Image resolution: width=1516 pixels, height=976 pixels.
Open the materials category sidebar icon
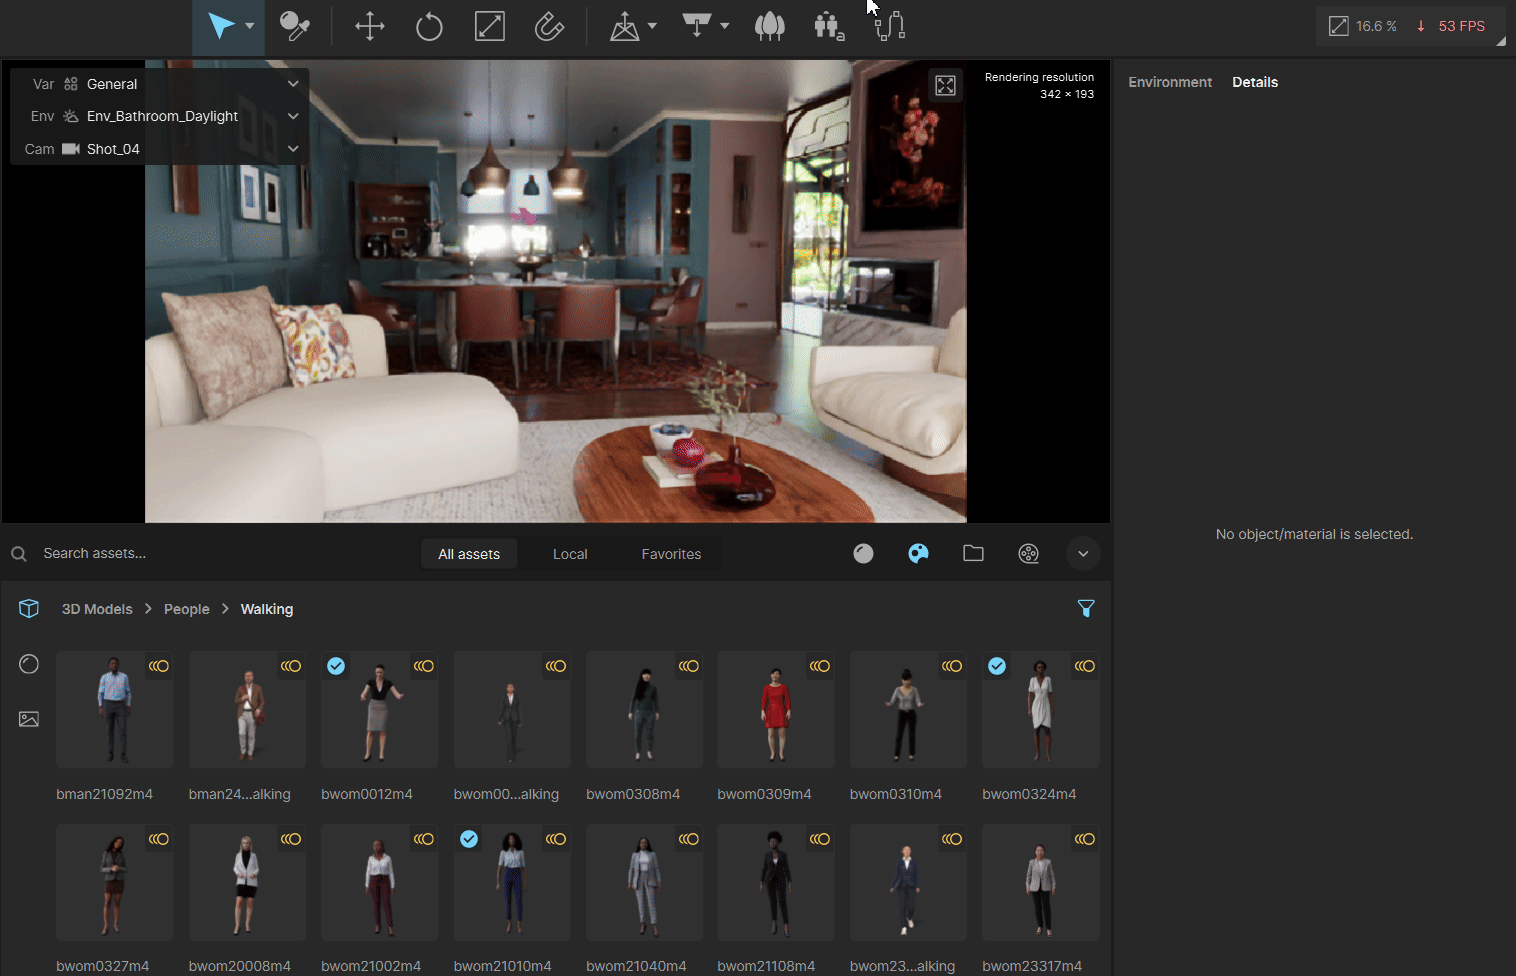pos(29,664)
